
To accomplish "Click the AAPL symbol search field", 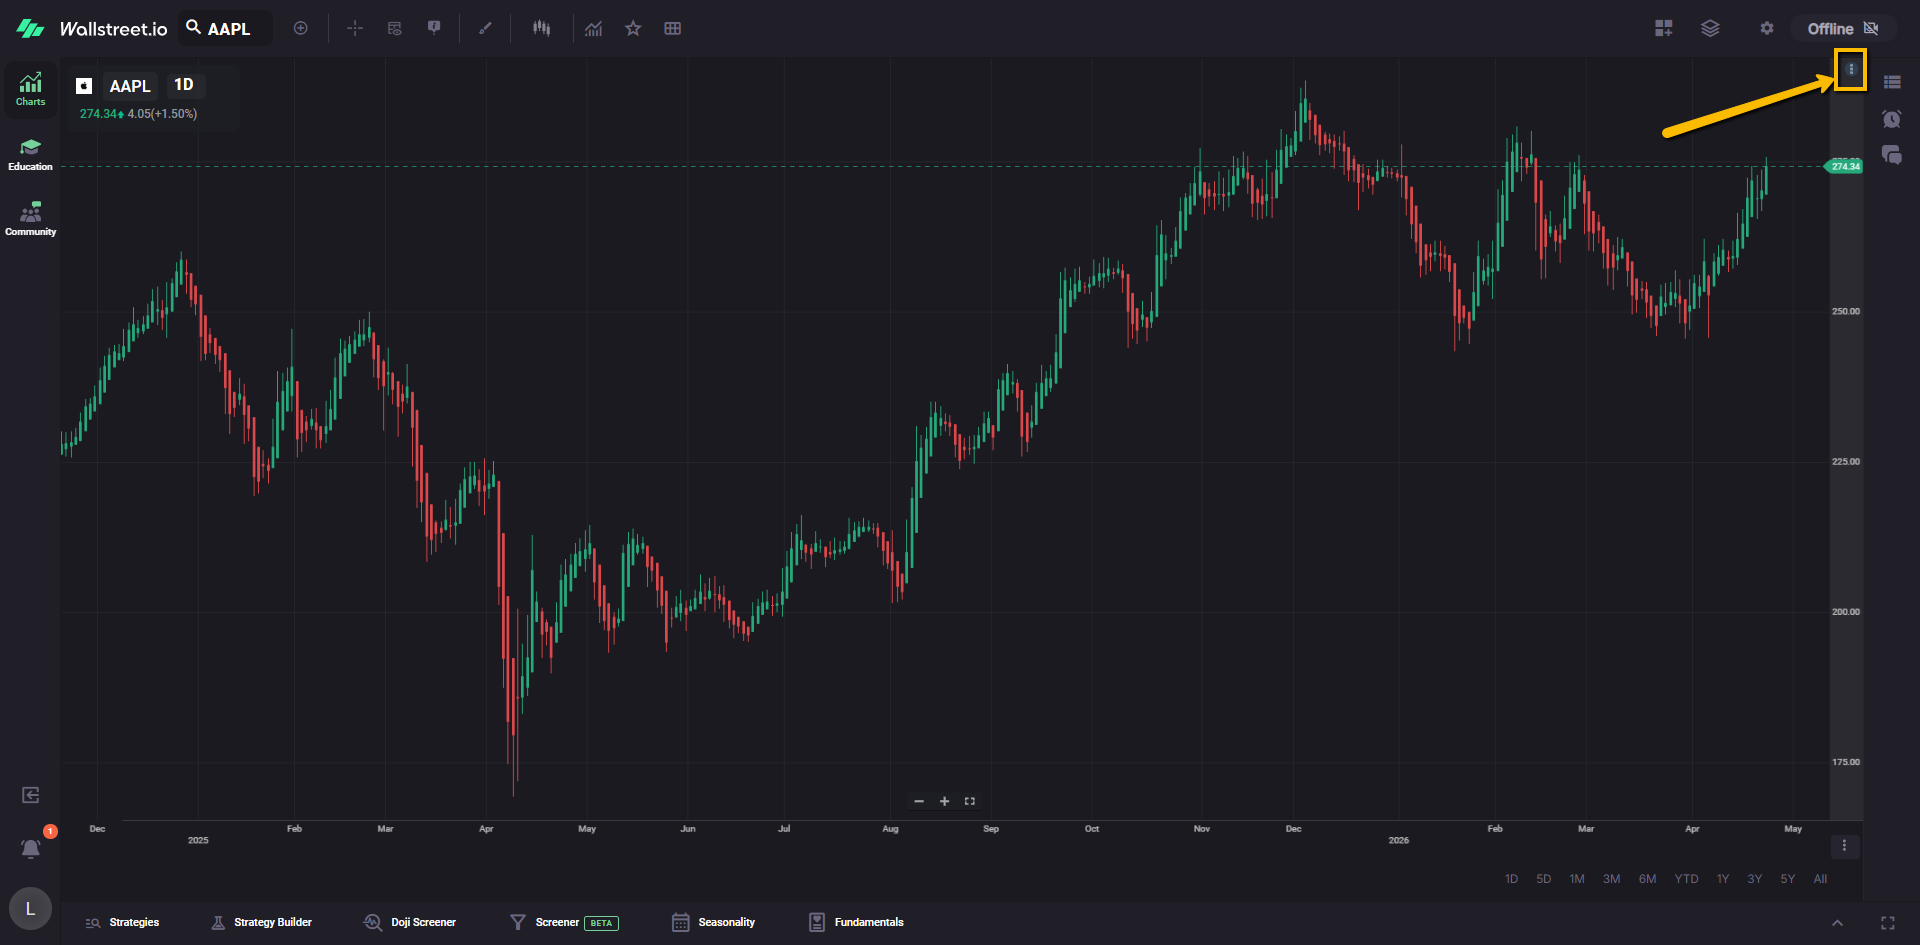I will pyautogui.click(x=228, y=29).
